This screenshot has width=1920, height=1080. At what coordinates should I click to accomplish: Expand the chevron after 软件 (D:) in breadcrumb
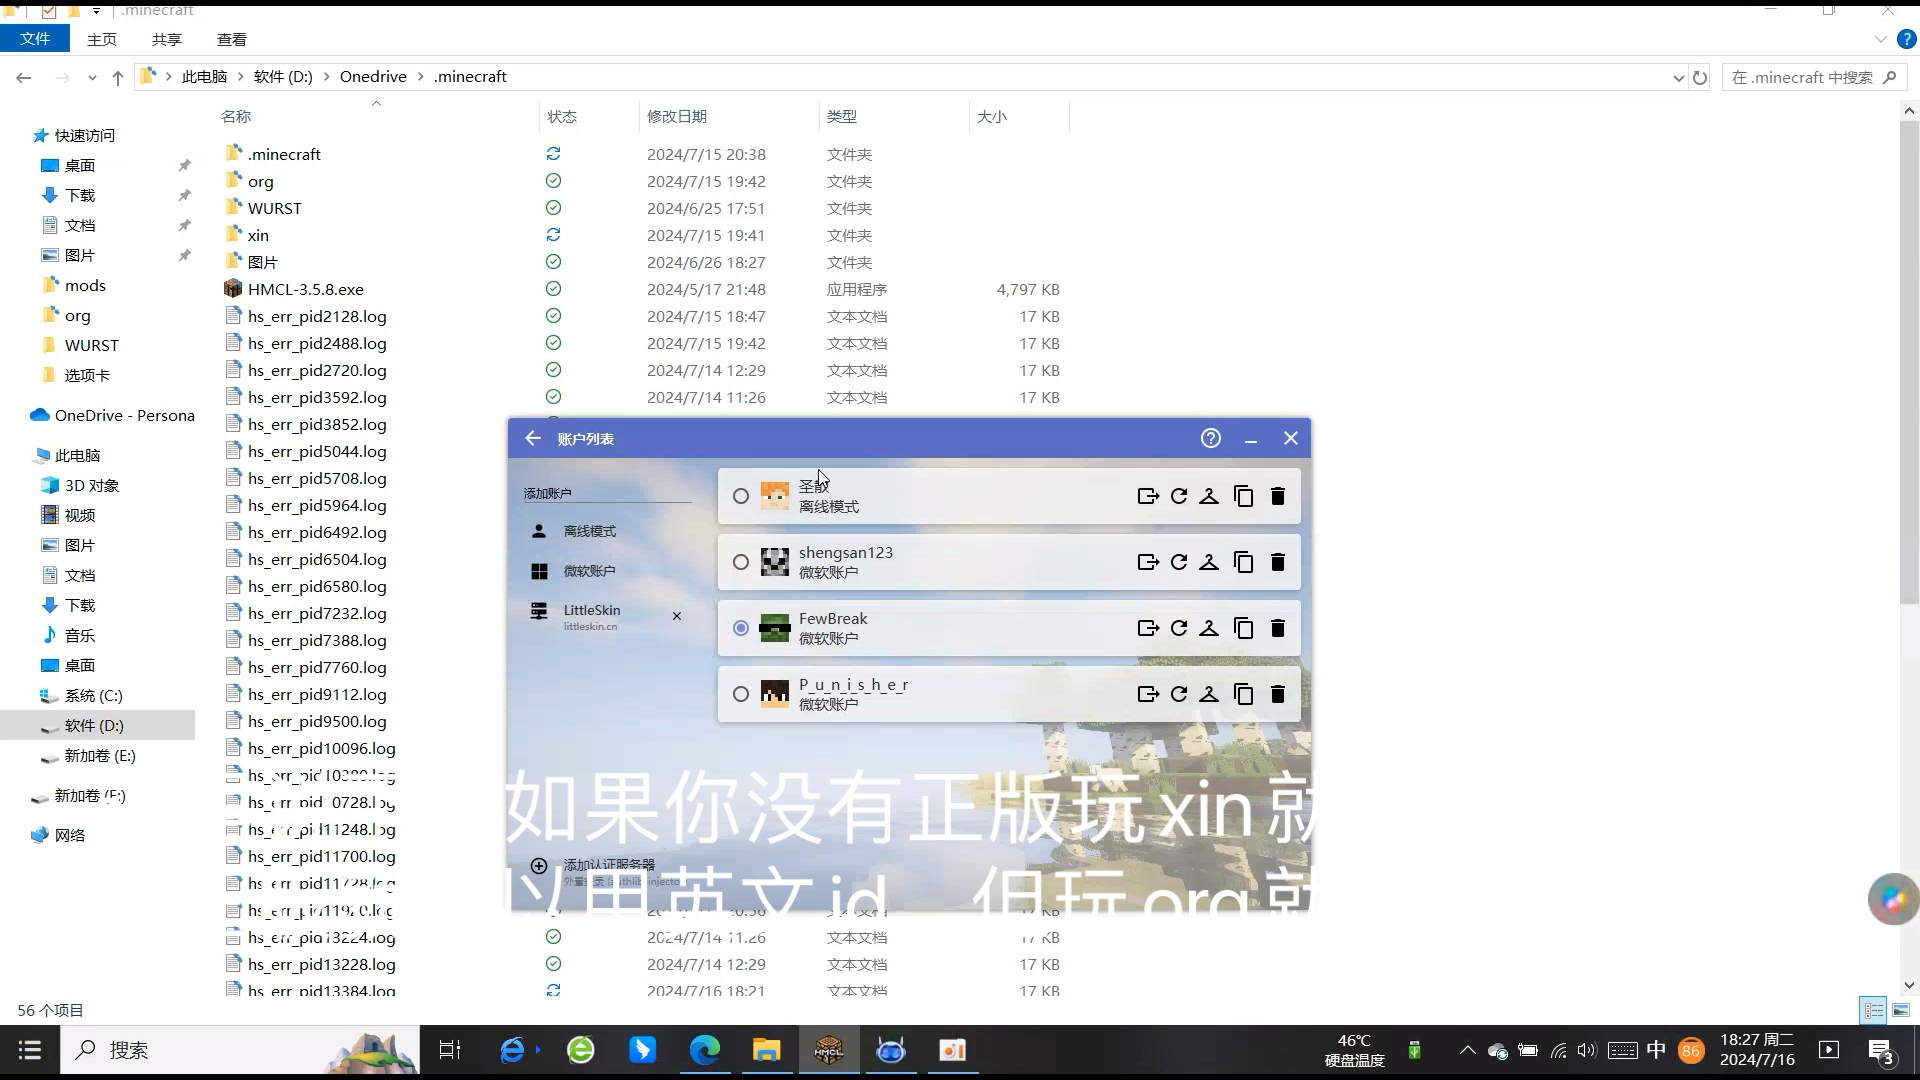pyautogui.click(x=326, y=77)
